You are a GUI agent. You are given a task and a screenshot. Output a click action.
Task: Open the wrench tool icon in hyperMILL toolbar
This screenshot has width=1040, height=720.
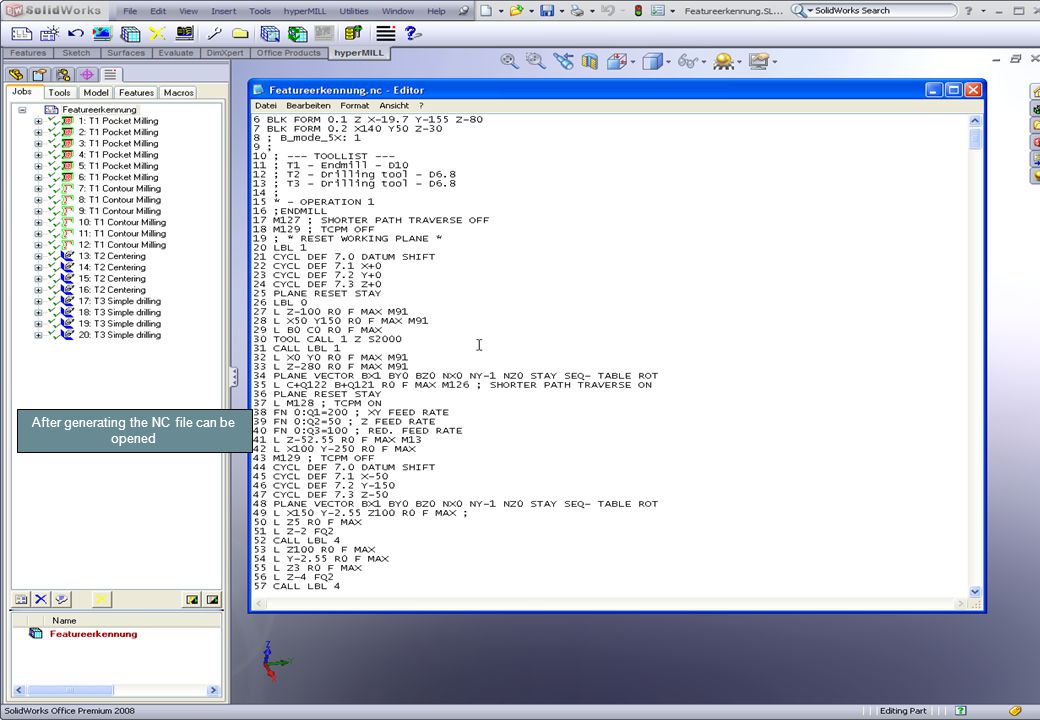[x=214, y=33]
